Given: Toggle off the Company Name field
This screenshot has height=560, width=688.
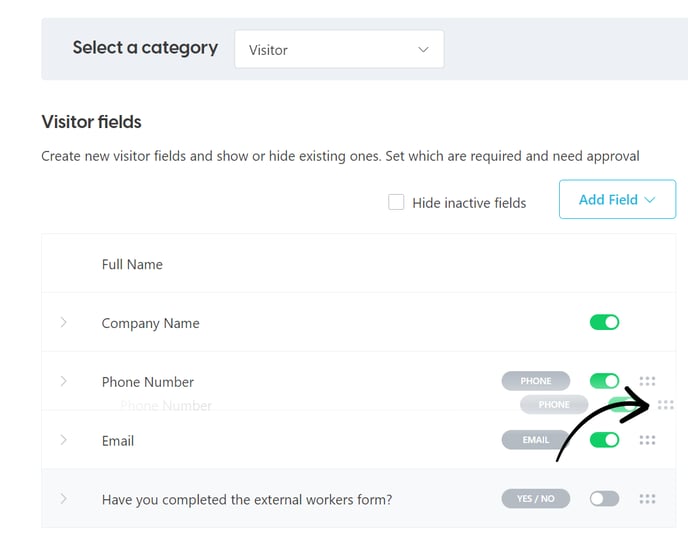Looking at the screenshot, I should [604, 322].
